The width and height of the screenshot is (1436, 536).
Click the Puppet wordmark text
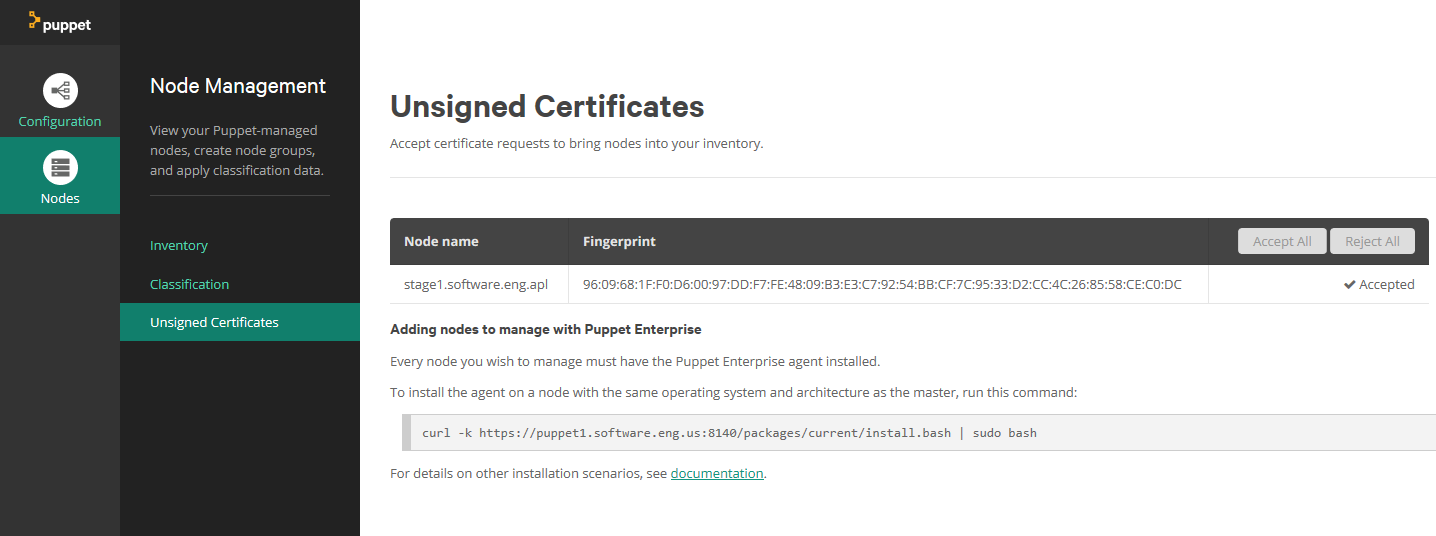[x=67, y=25]
